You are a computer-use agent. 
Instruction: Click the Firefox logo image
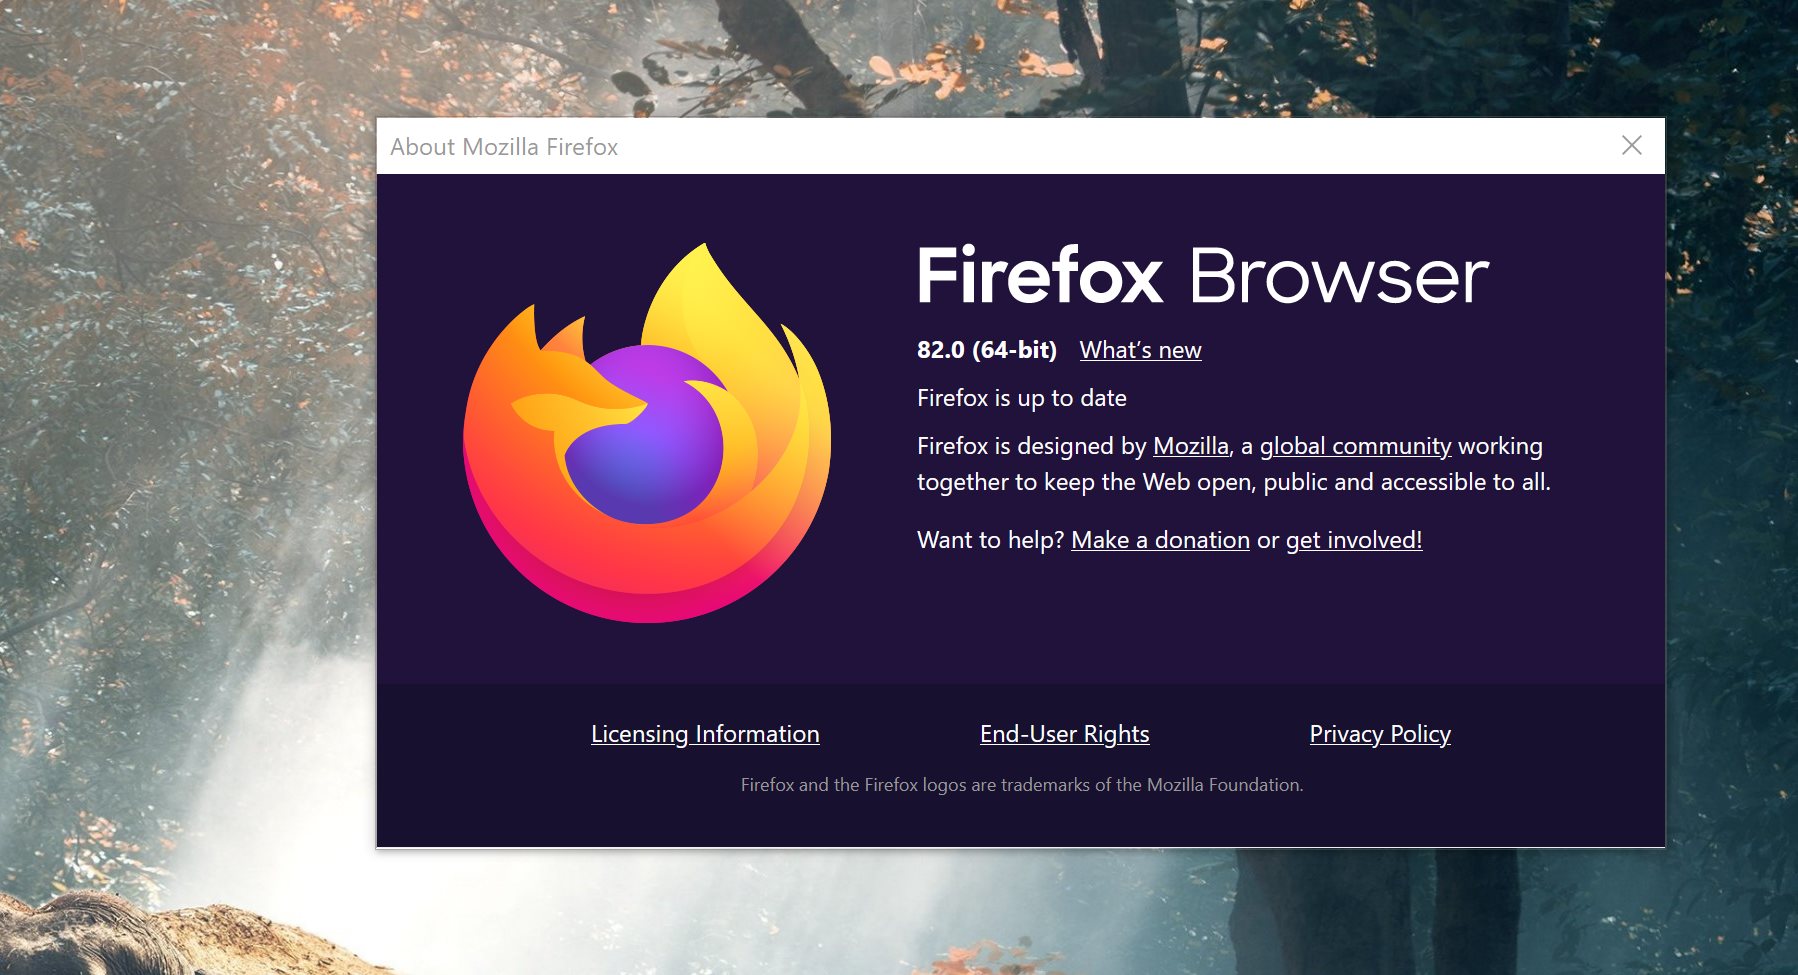[647, 432]
